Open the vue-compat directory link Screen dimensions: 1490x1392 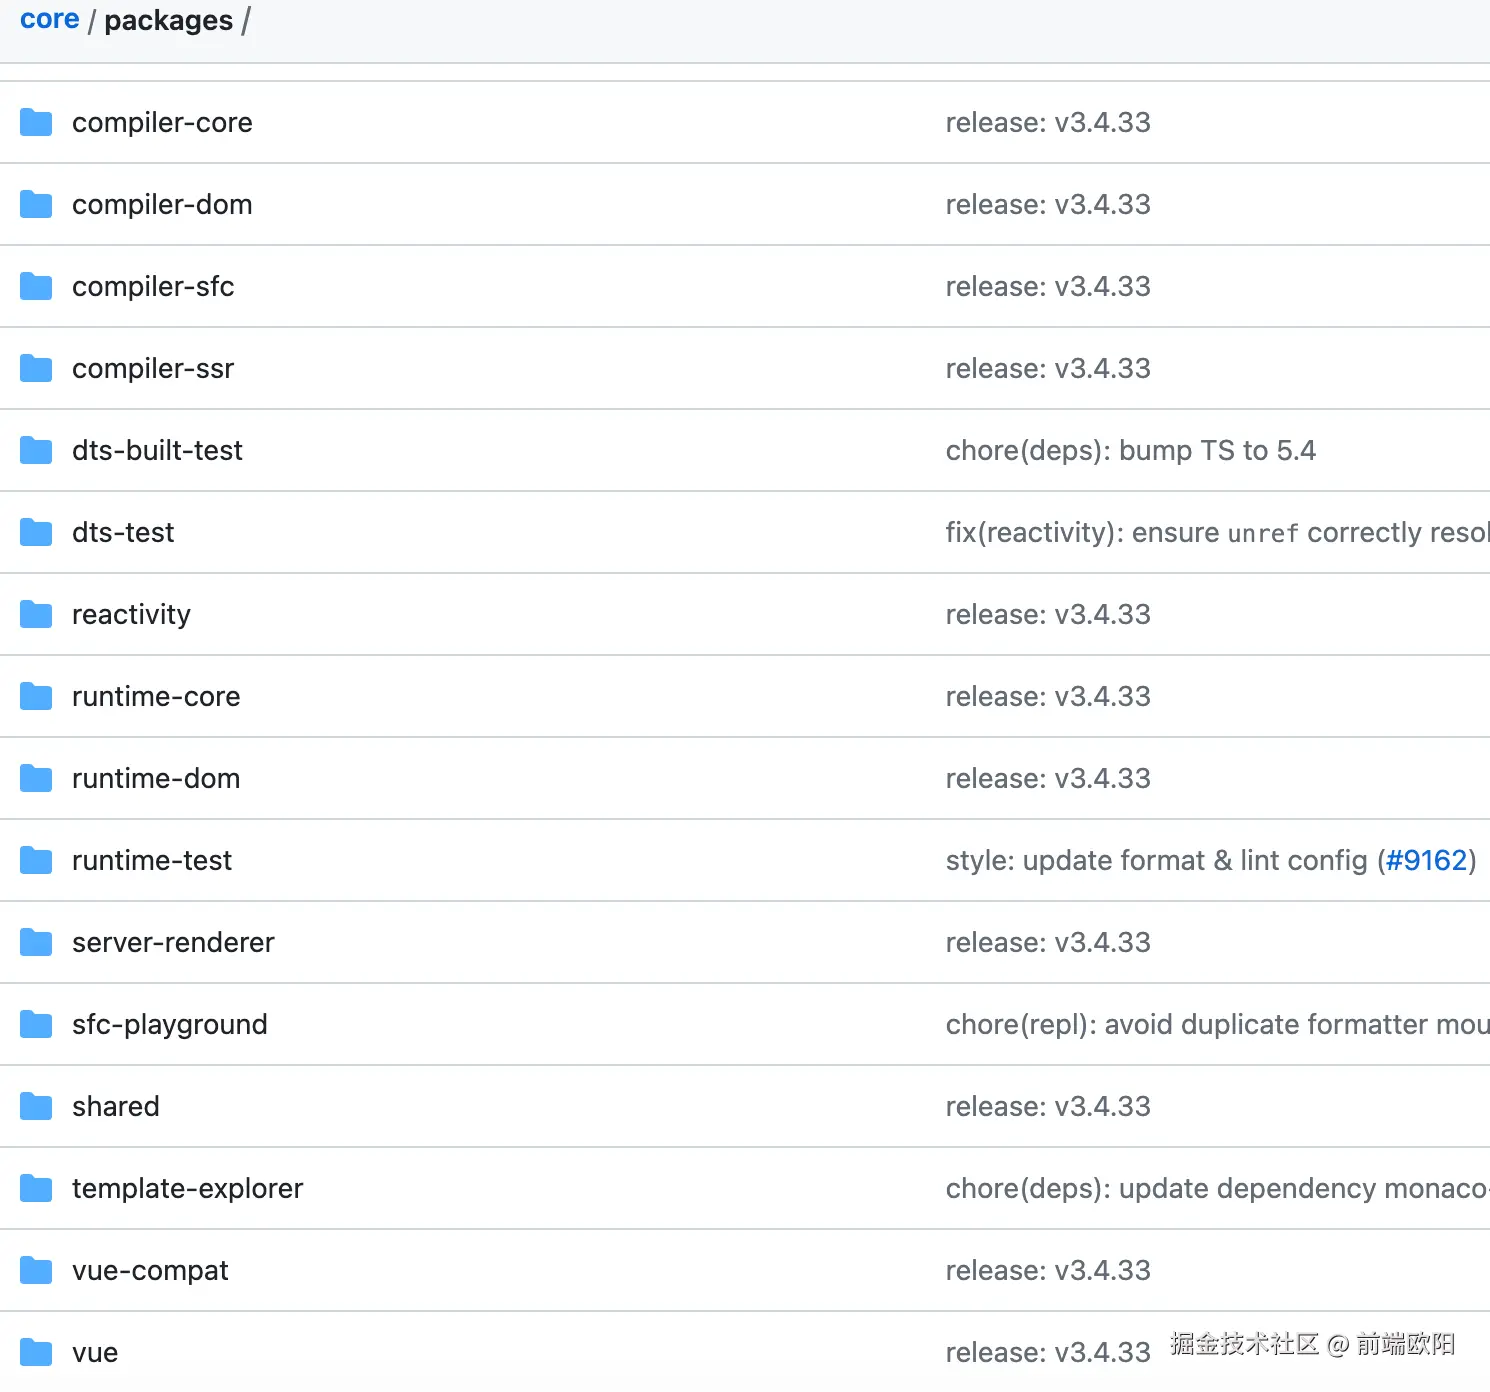pyautogui.click(x=150, y=1271)
